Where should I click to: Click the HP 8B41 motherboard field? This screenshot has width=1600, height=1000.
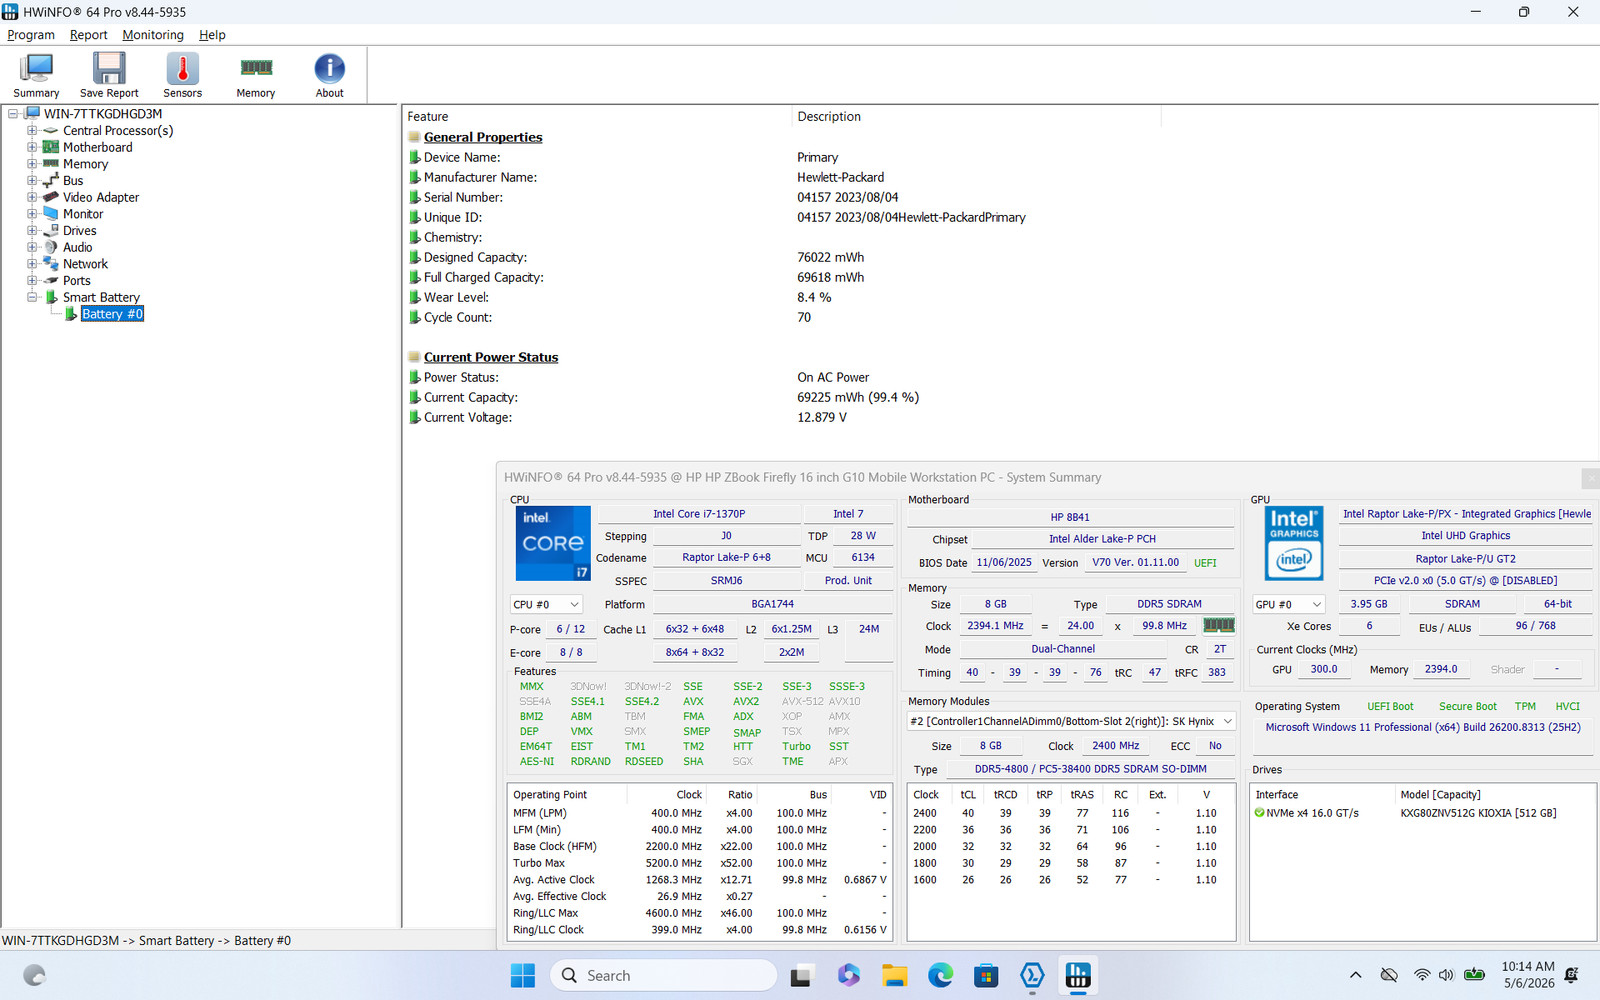tap(1070, 517)
